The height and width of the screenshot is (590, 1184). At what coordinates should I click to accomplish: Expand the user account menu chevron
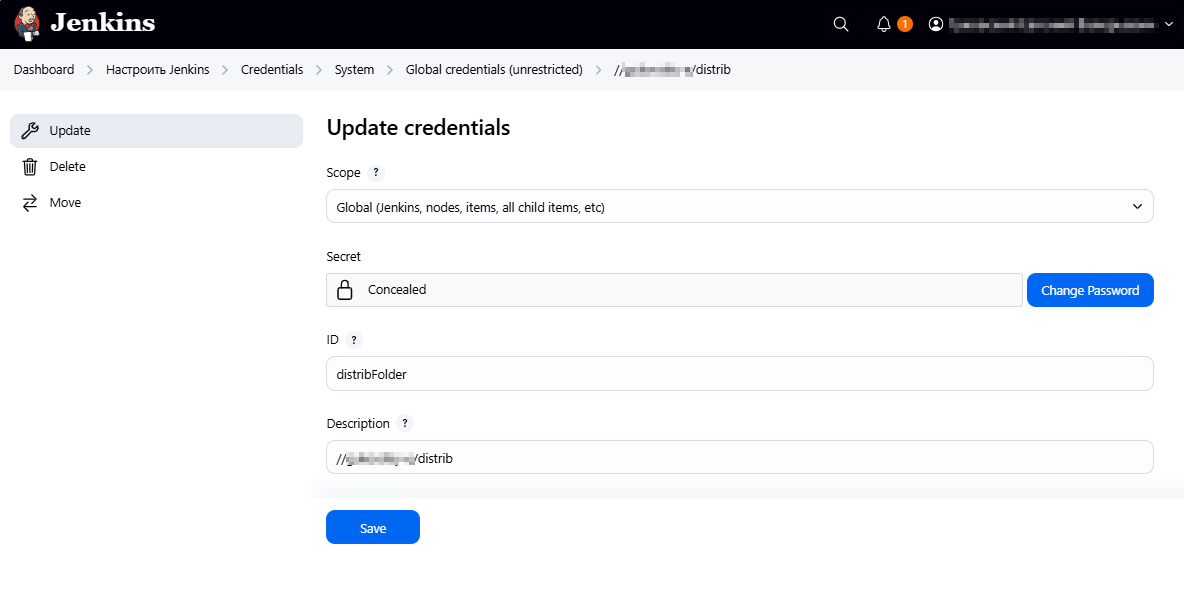point(1169,24)
